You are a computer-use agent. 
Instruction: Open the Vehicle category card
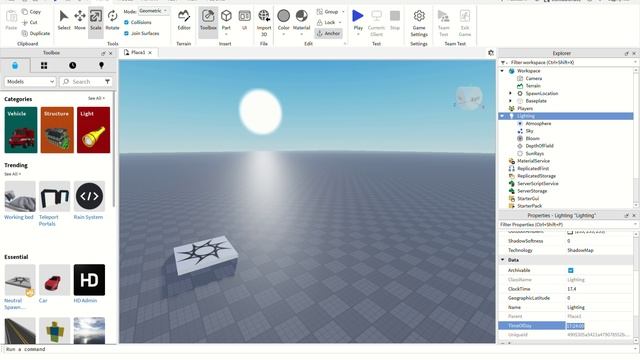click(21, 130)
